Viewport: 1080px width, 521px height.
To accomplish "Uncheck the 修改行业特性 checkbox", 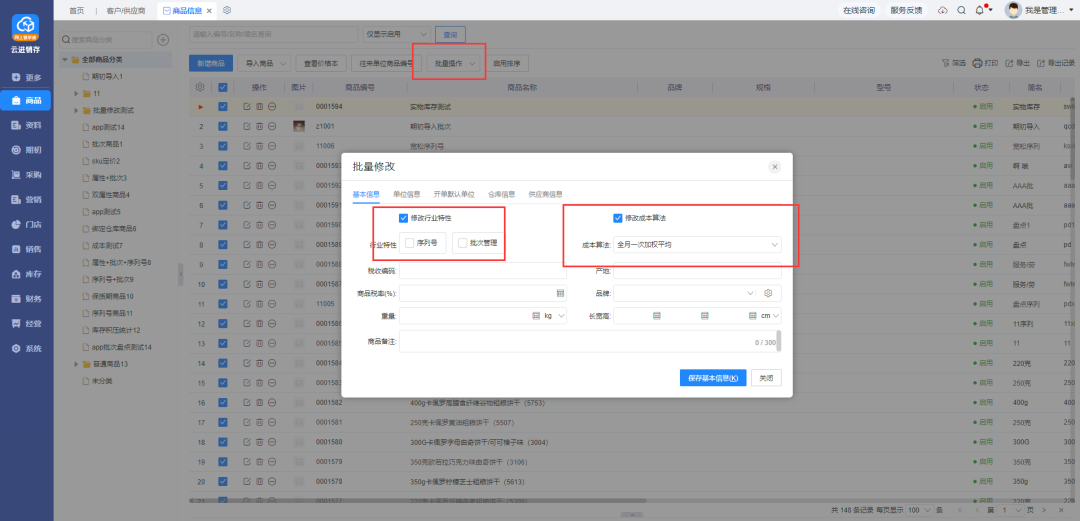I will (403, 218).
